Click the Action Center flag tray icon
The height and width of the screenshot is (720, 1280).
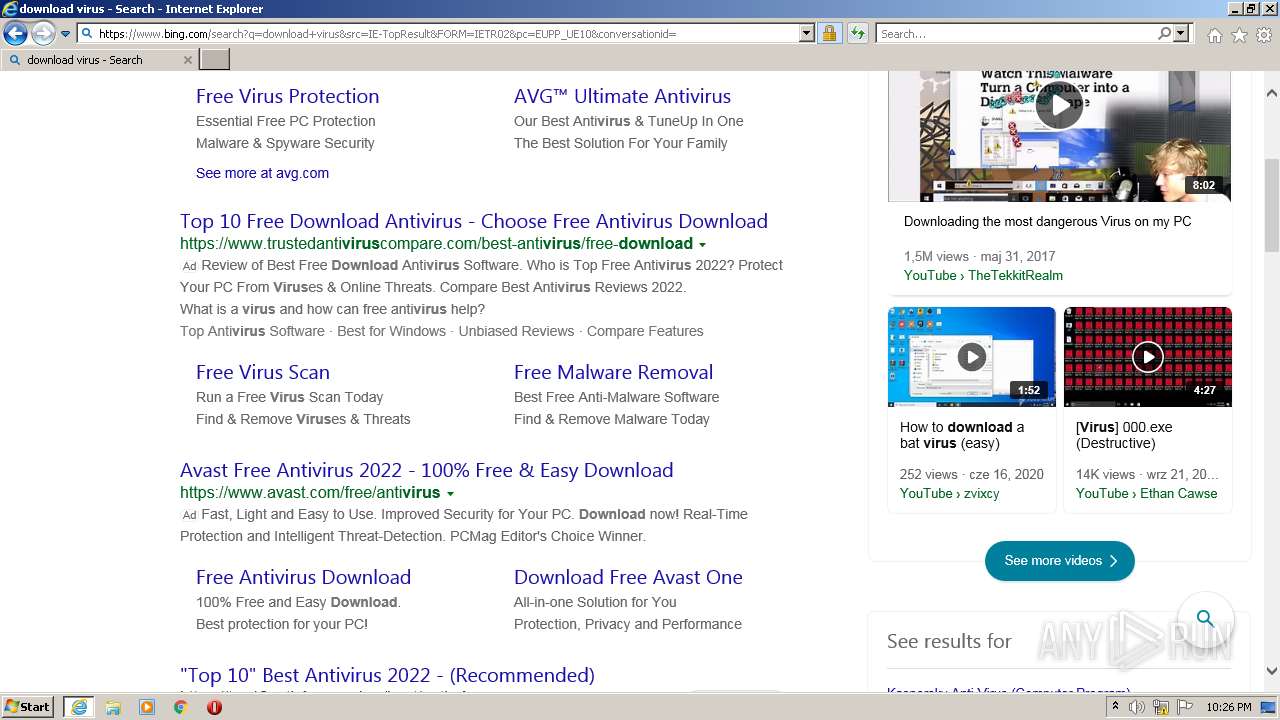[1185, 707]
